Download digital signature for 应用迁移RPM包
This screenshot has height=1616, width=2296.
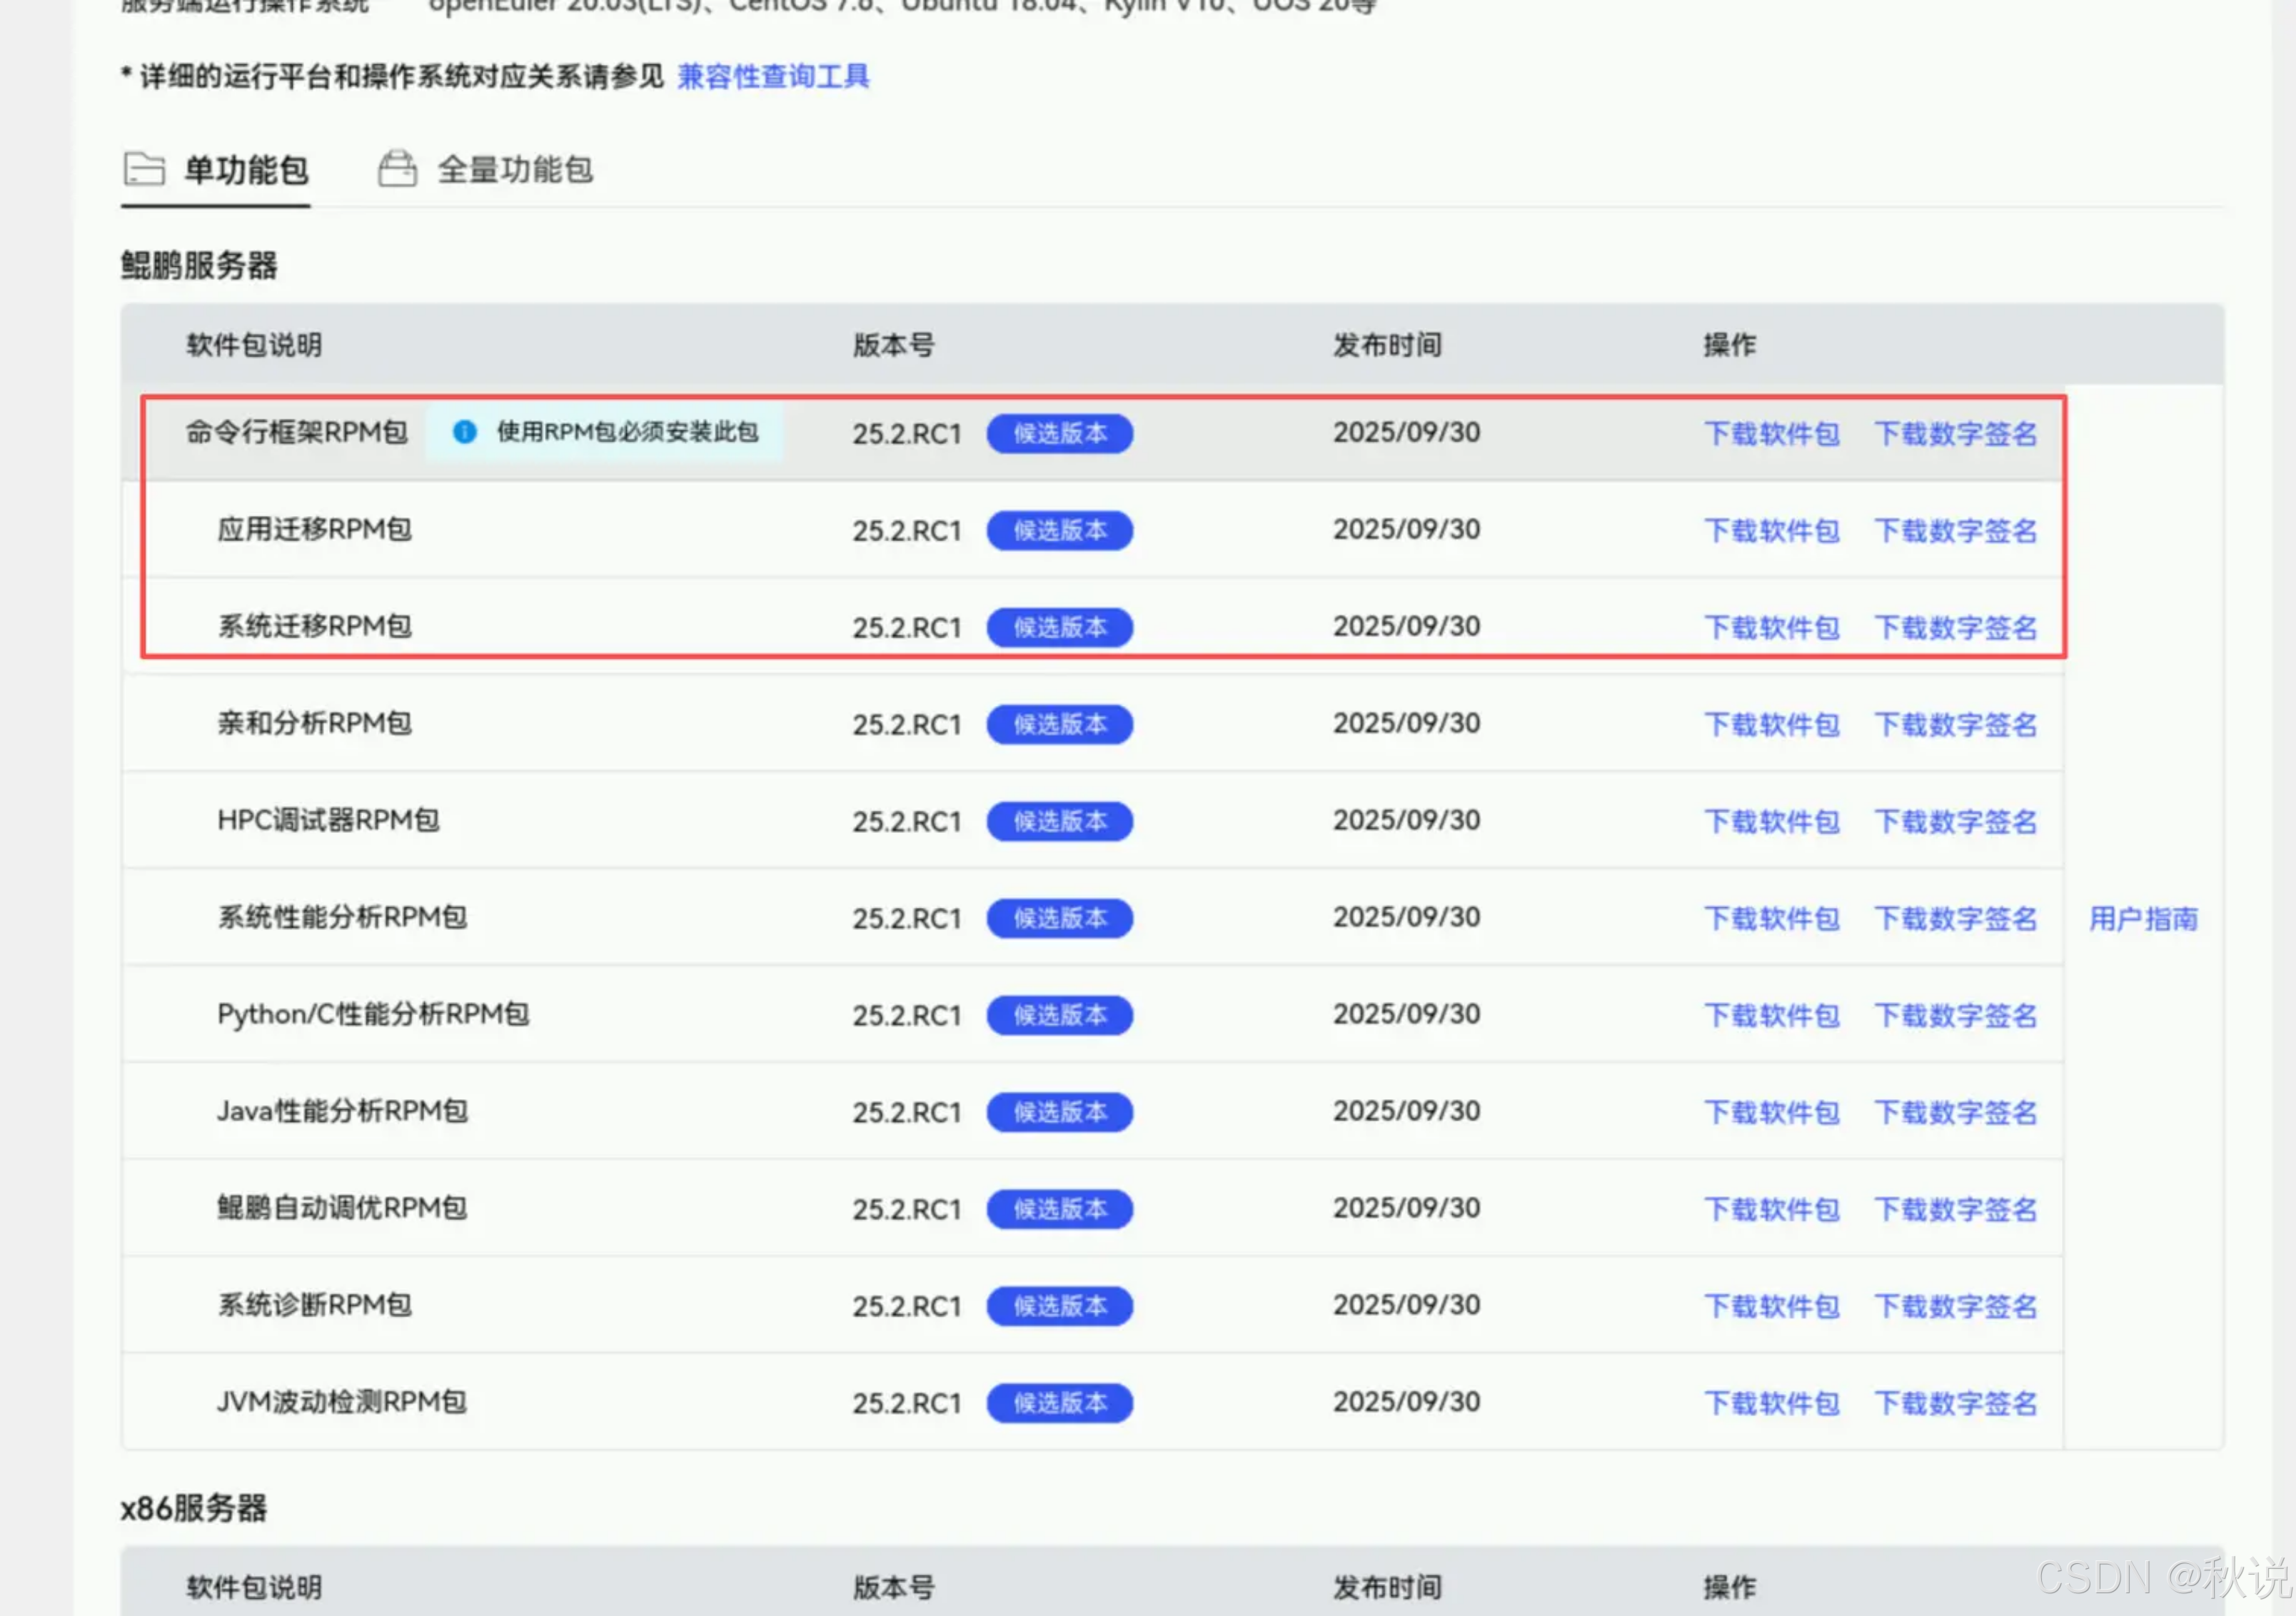1955,531
